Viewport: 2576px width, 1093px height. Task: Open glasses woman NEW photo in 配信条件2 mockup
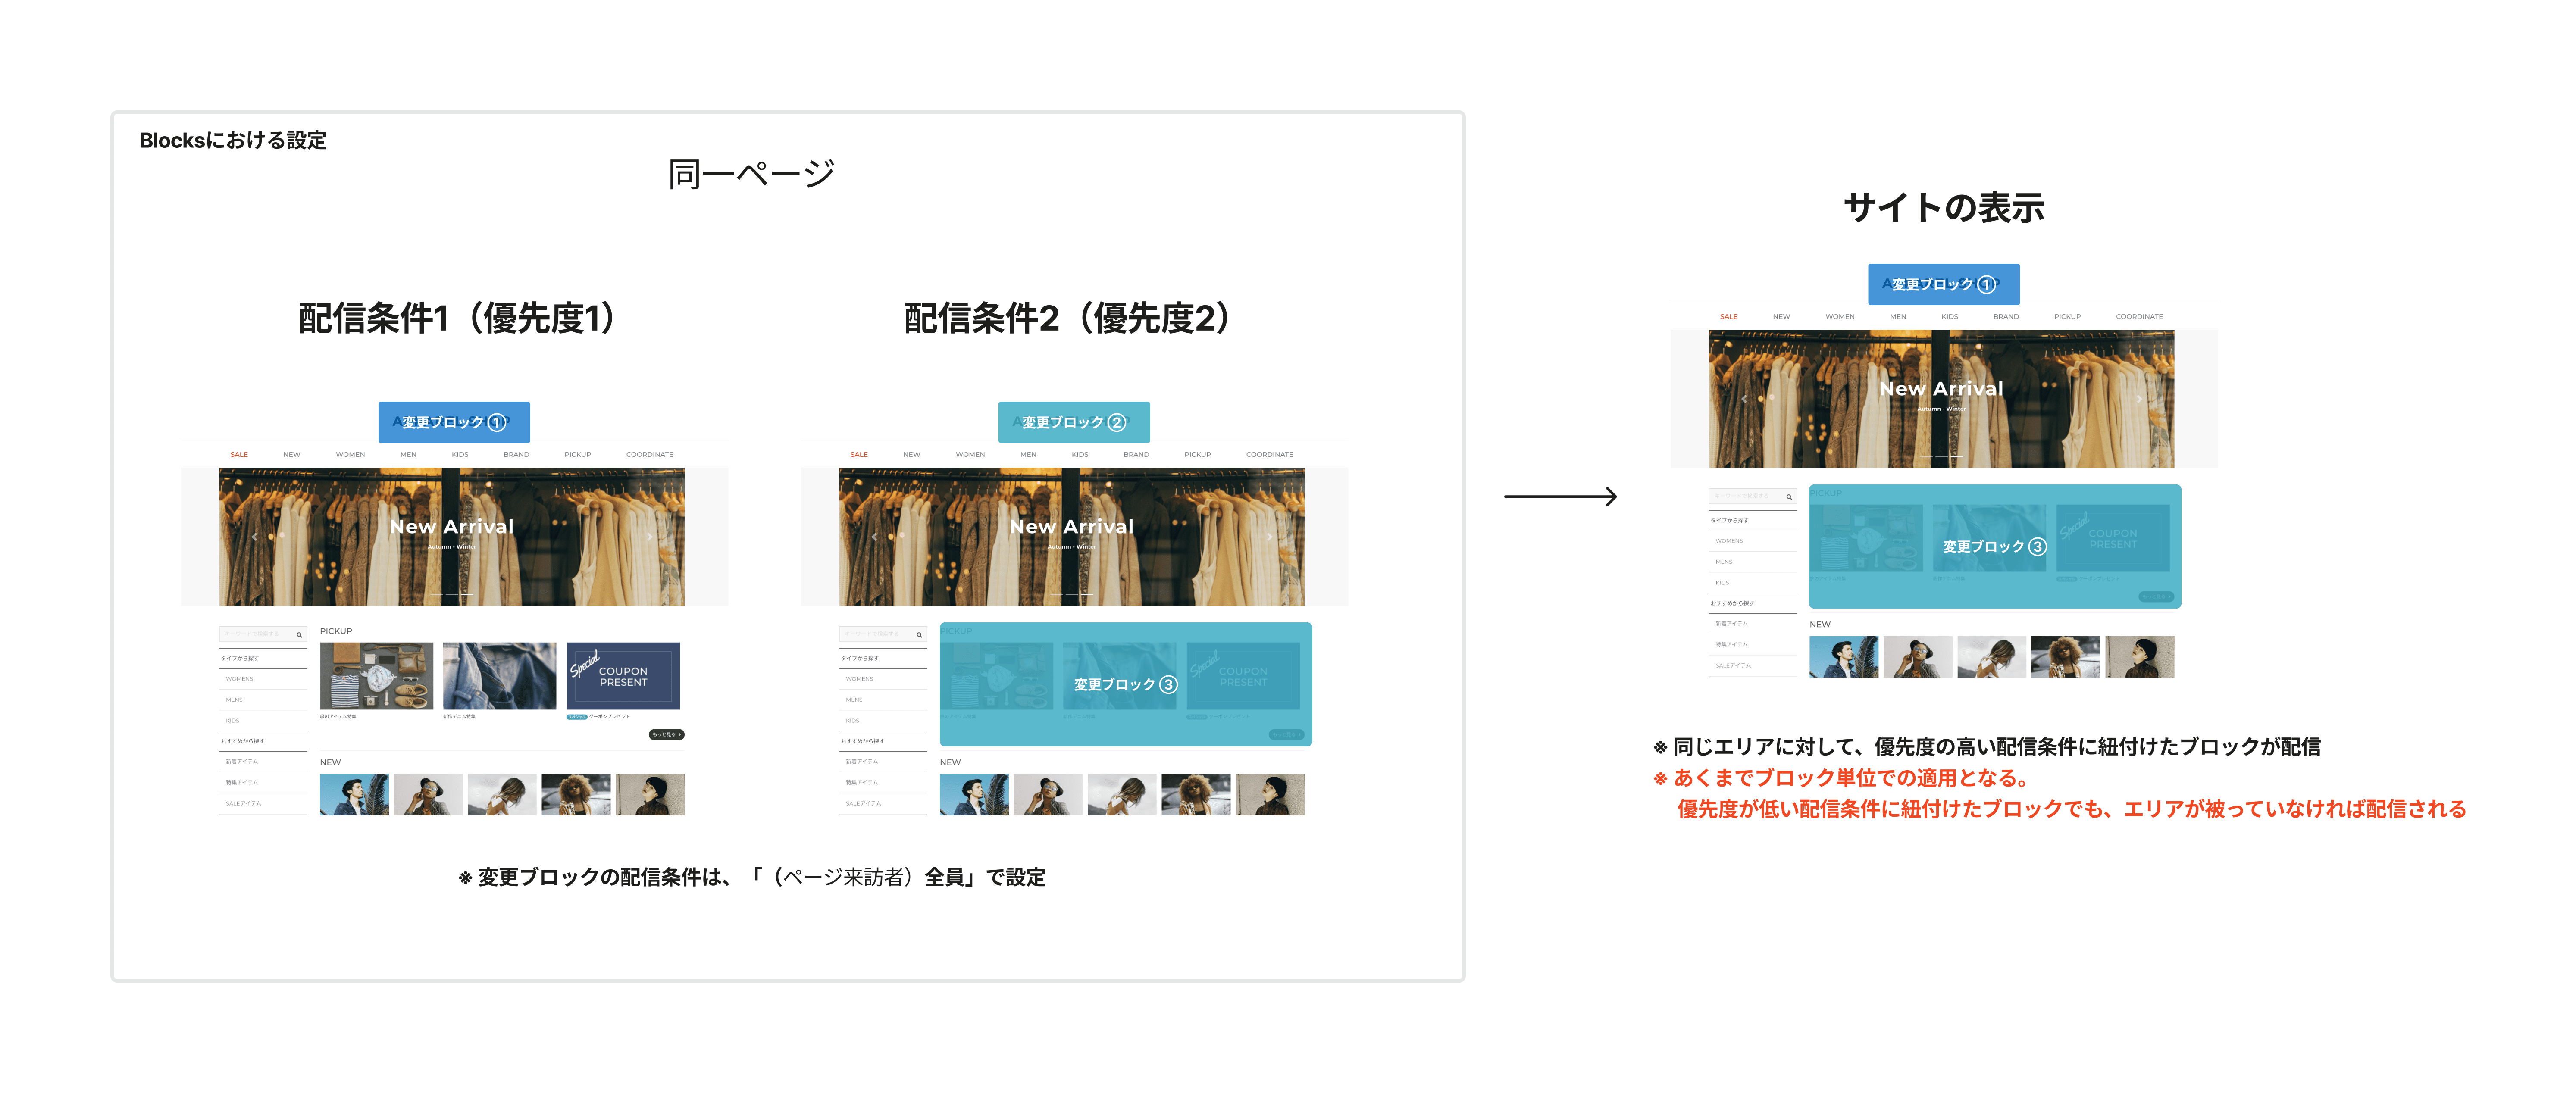(1048, 795)
